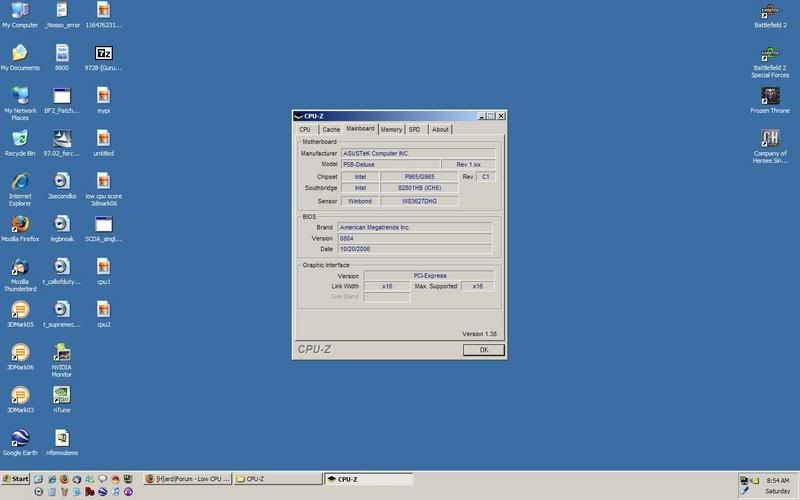Open the 9728-[Guru... 7z archive
The image size is (800, 500).
click(104, 57)
